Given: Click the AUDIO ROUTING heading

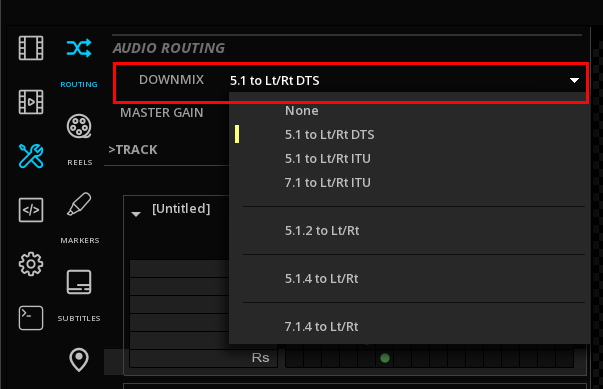Looking at the screenshot, I should click(x=169, y=48).
